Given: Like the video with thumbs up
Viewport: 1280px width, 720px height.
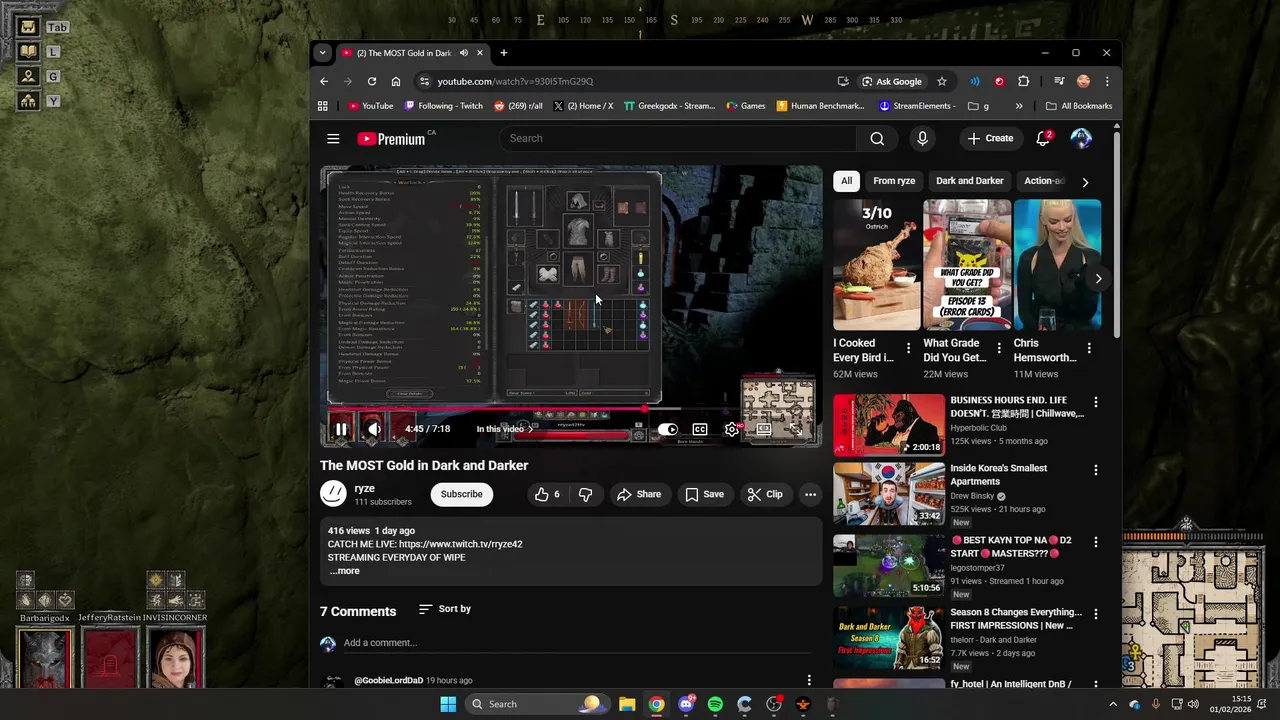Looking at the screenshot, I should pos(548,494).
